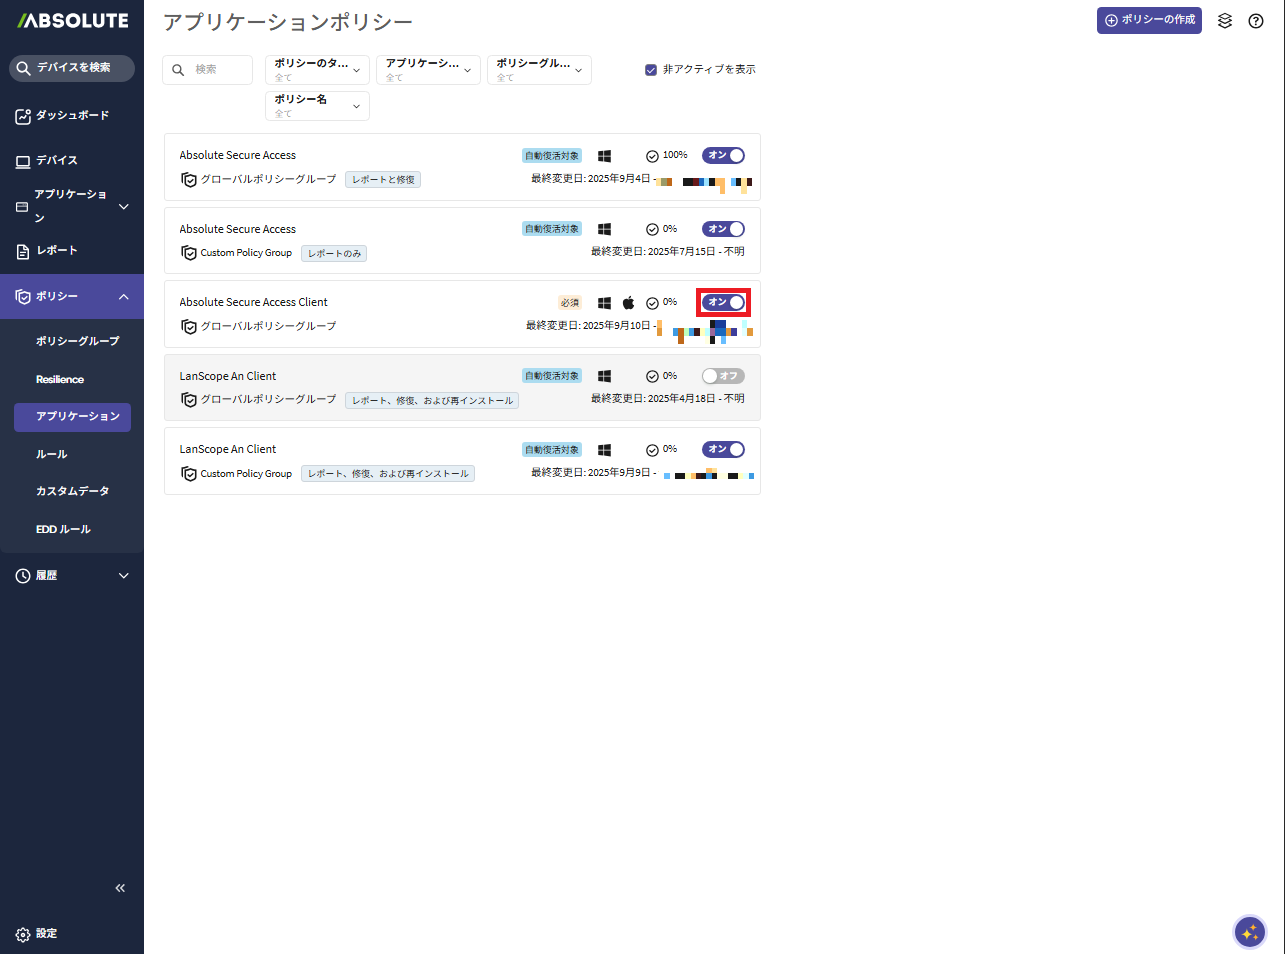
Task: Open the ポリシー名 filter dropdown
Action: 317,106
